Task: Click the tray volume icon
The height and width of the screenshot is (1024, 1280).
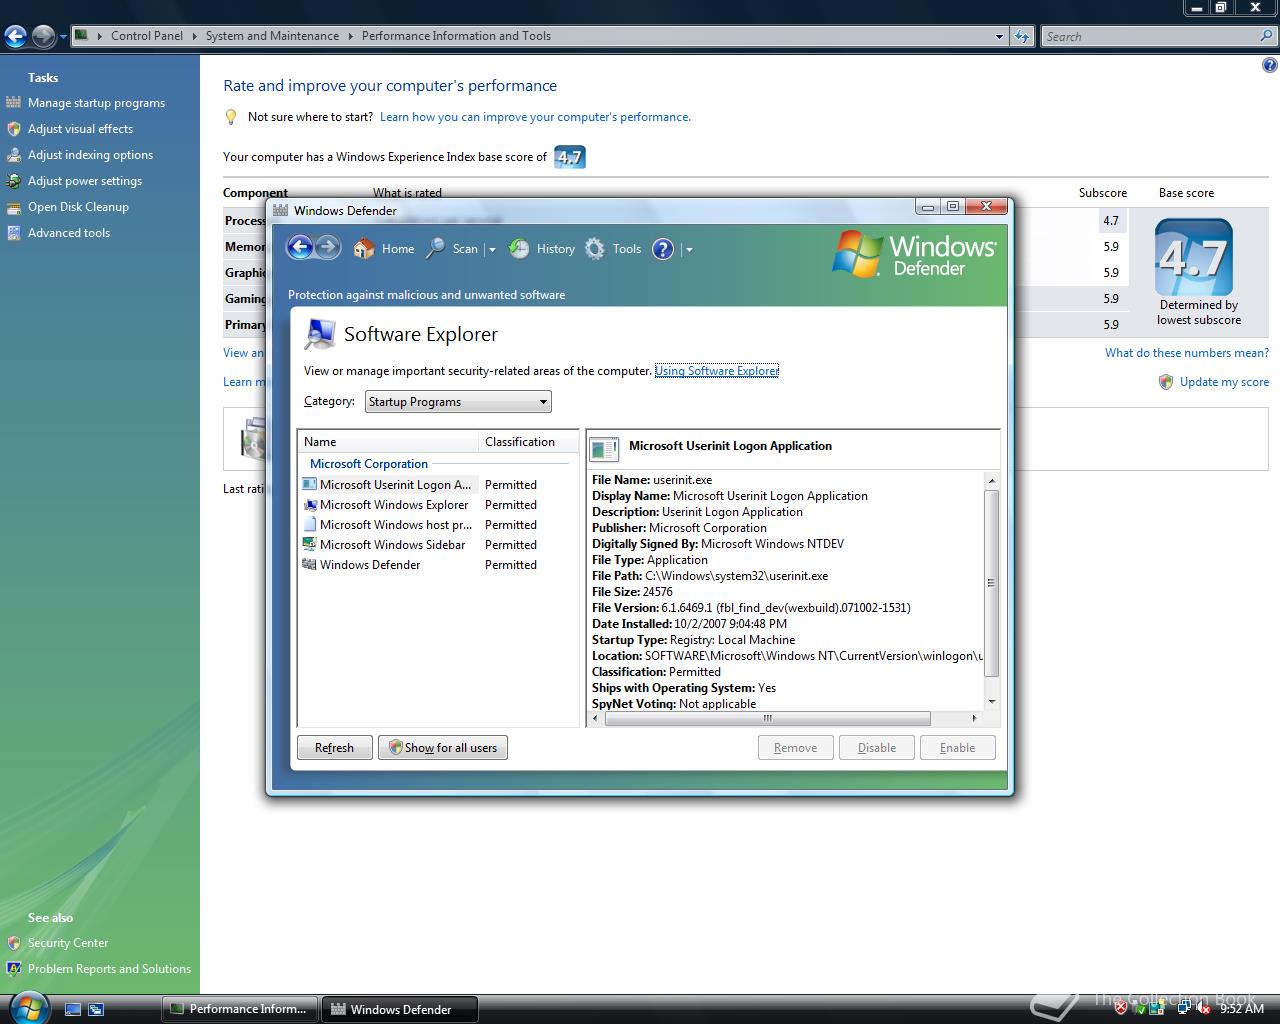Action: (x=1202, y=1009)
